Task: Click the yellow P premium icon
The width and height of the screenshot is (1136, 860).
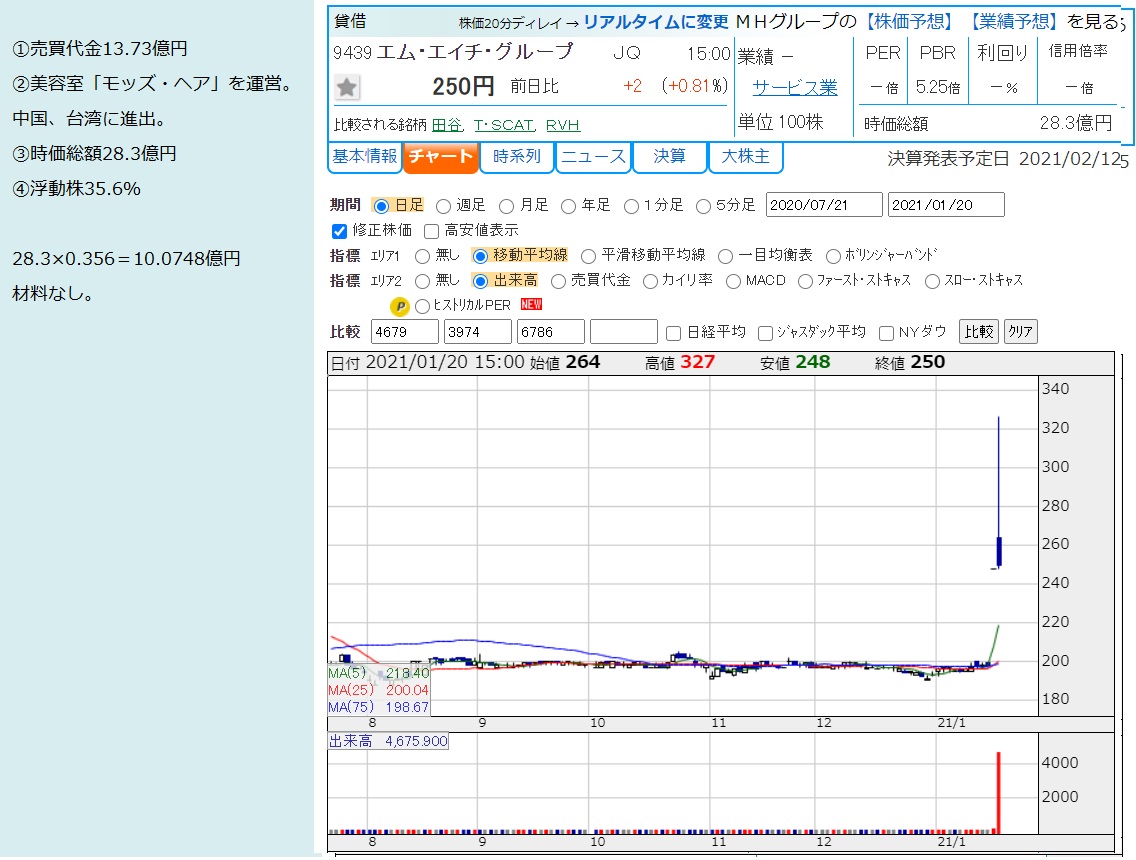Action: [399, 306]
